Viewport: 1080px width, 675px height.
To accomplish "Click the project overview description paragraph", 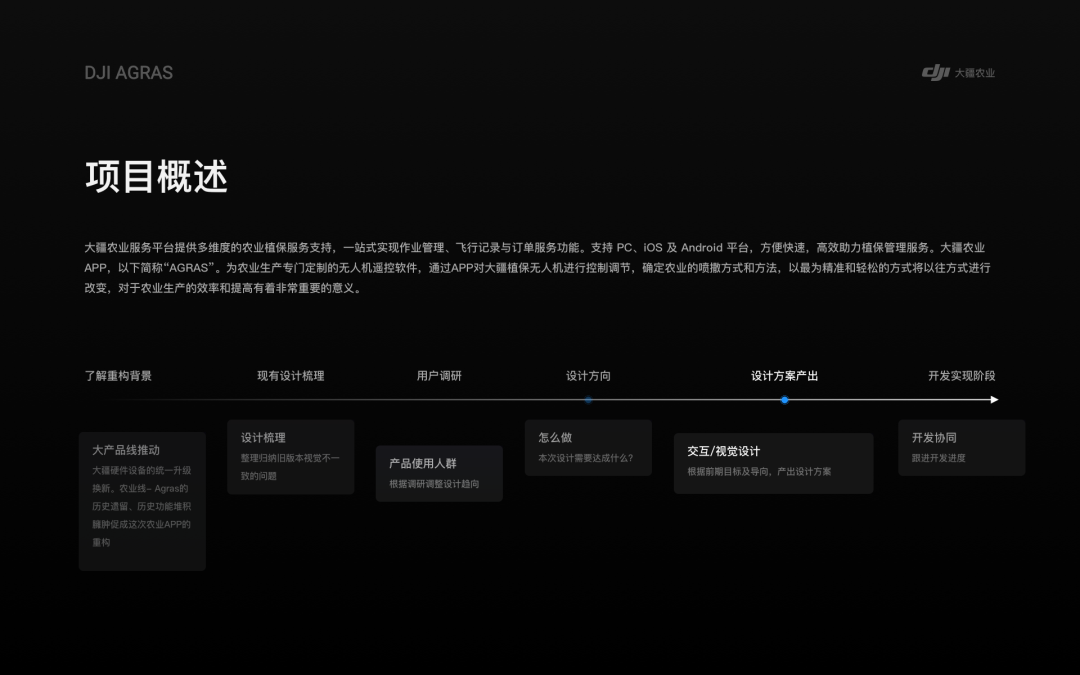I will point(537,268).
